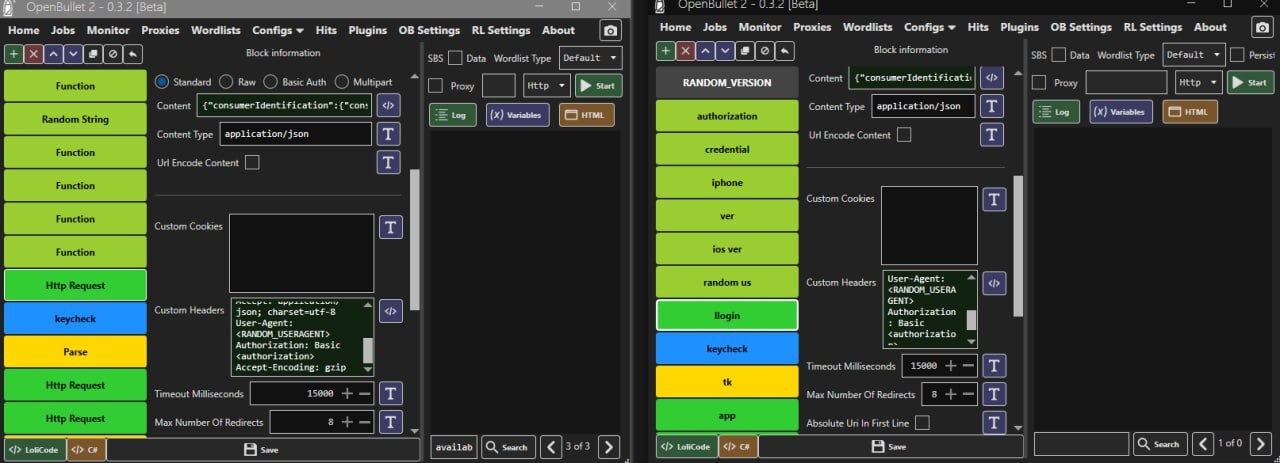Click the move block down arrow in right window
The height and width of the screenshot is (463, 1280).
click(x=725, y=50)
